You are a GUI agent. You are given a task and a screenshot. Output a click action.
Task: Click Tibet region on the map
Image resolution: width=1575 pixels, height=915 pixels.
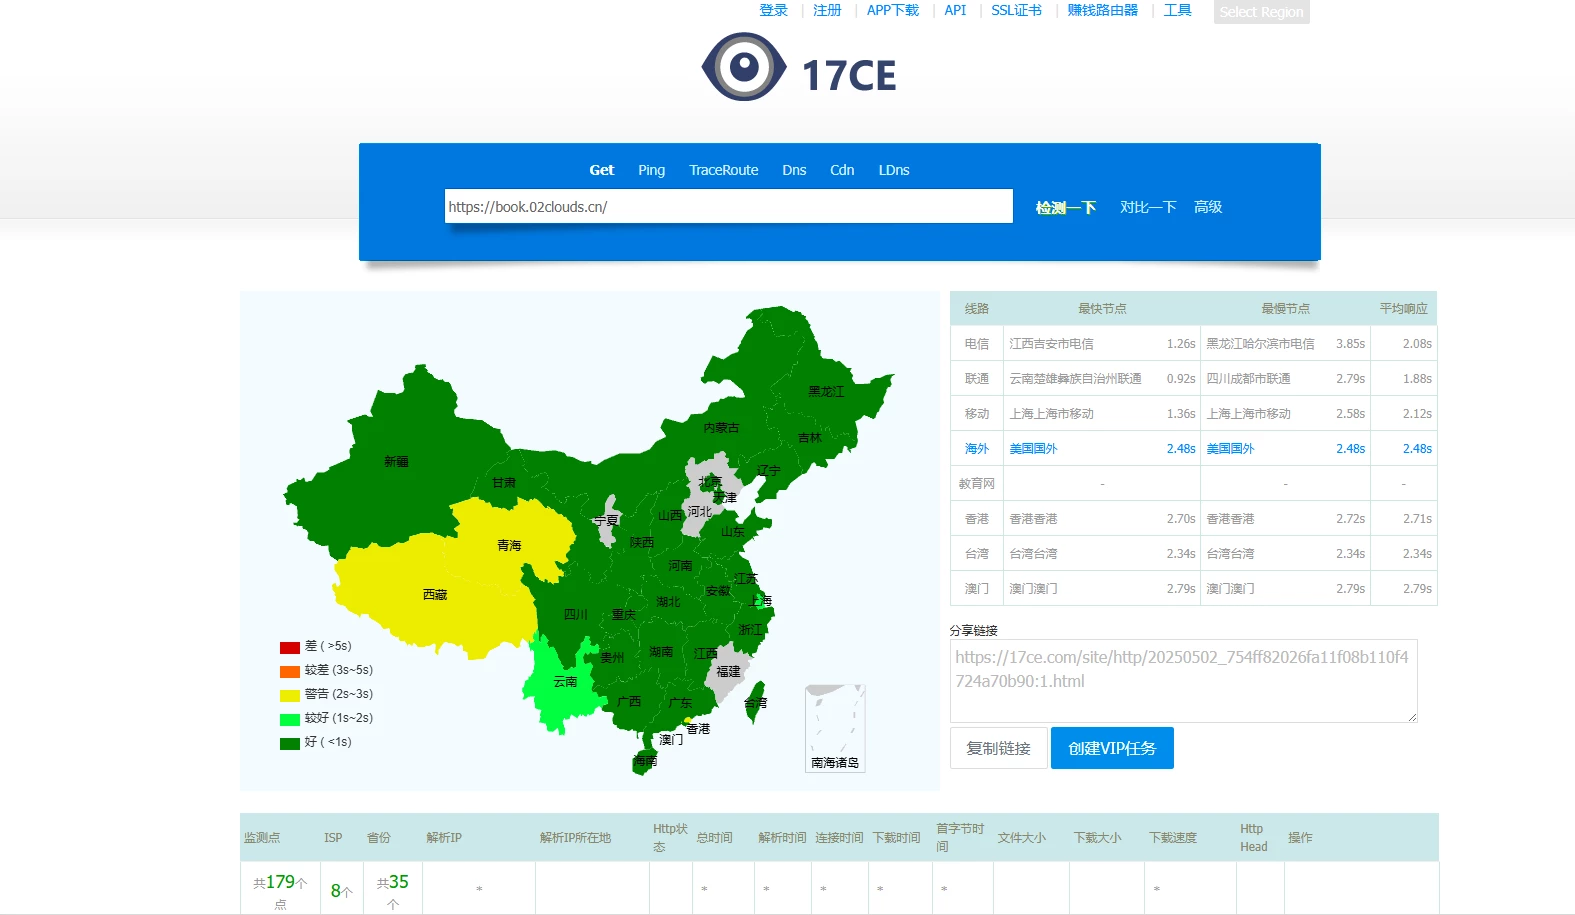(x=434, y=595)
